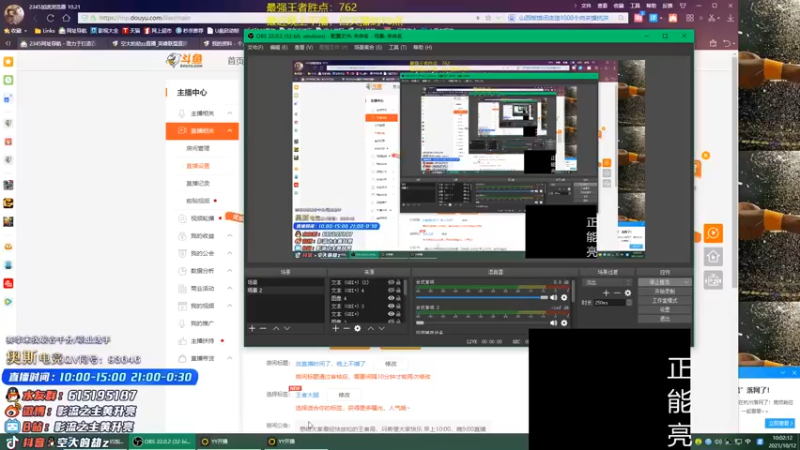Open browser apps grid icon
This screenshot has width=800, height=450.
tap(690, 18)
